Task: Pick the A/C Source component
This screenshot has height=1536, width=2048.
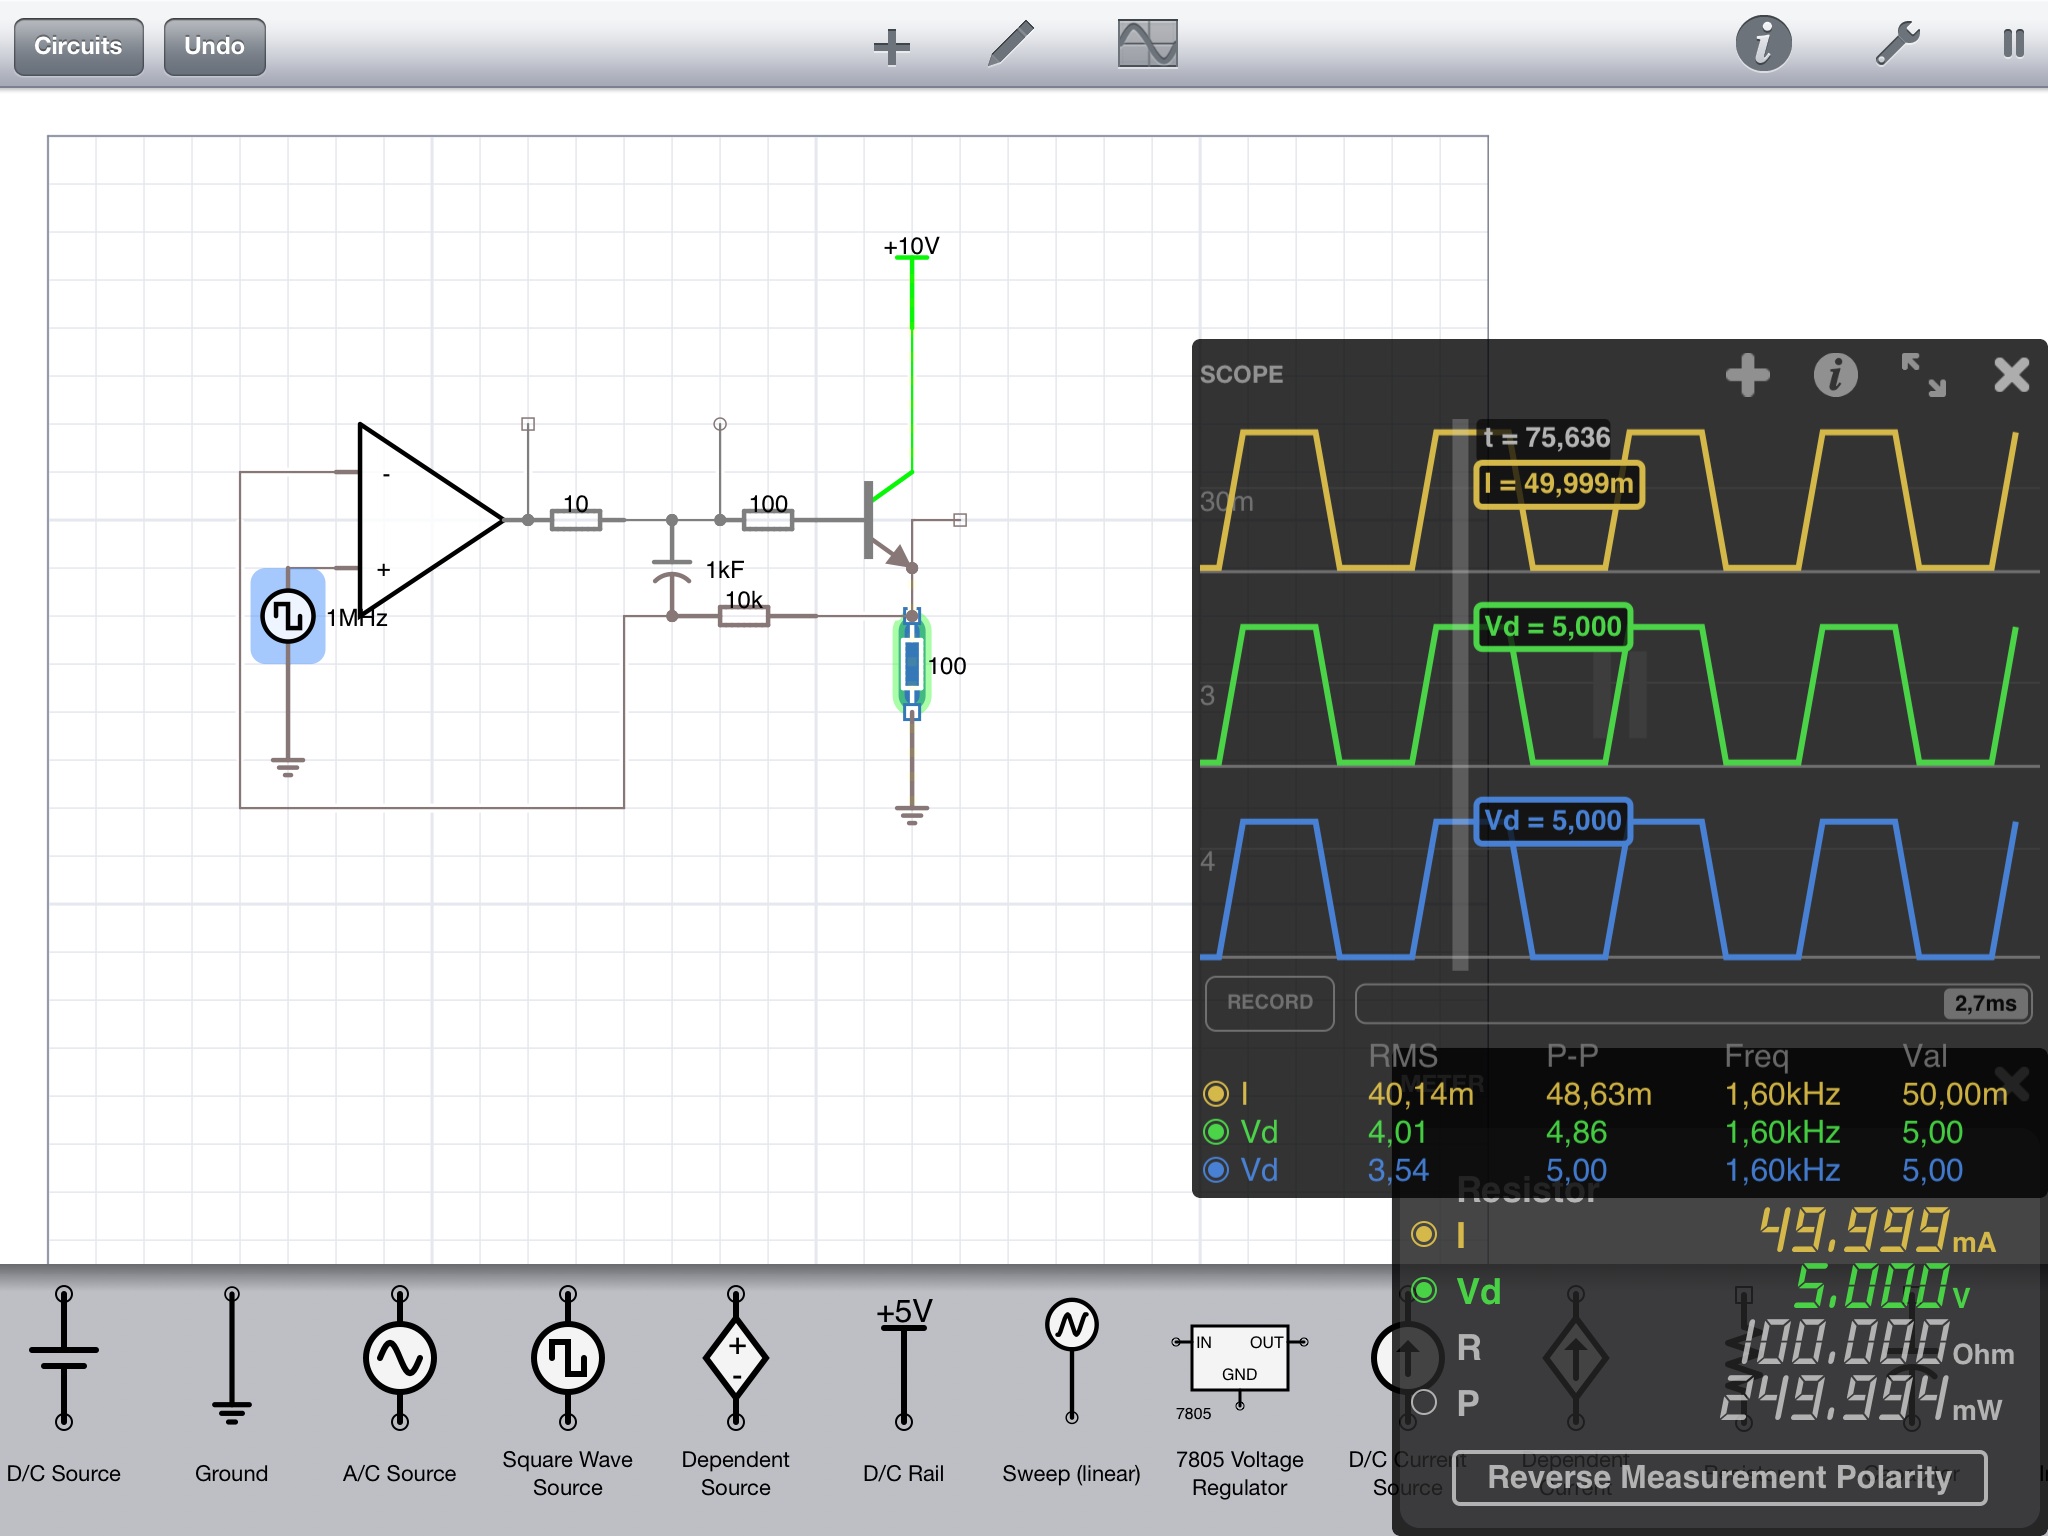Action: pos(399,1386)
